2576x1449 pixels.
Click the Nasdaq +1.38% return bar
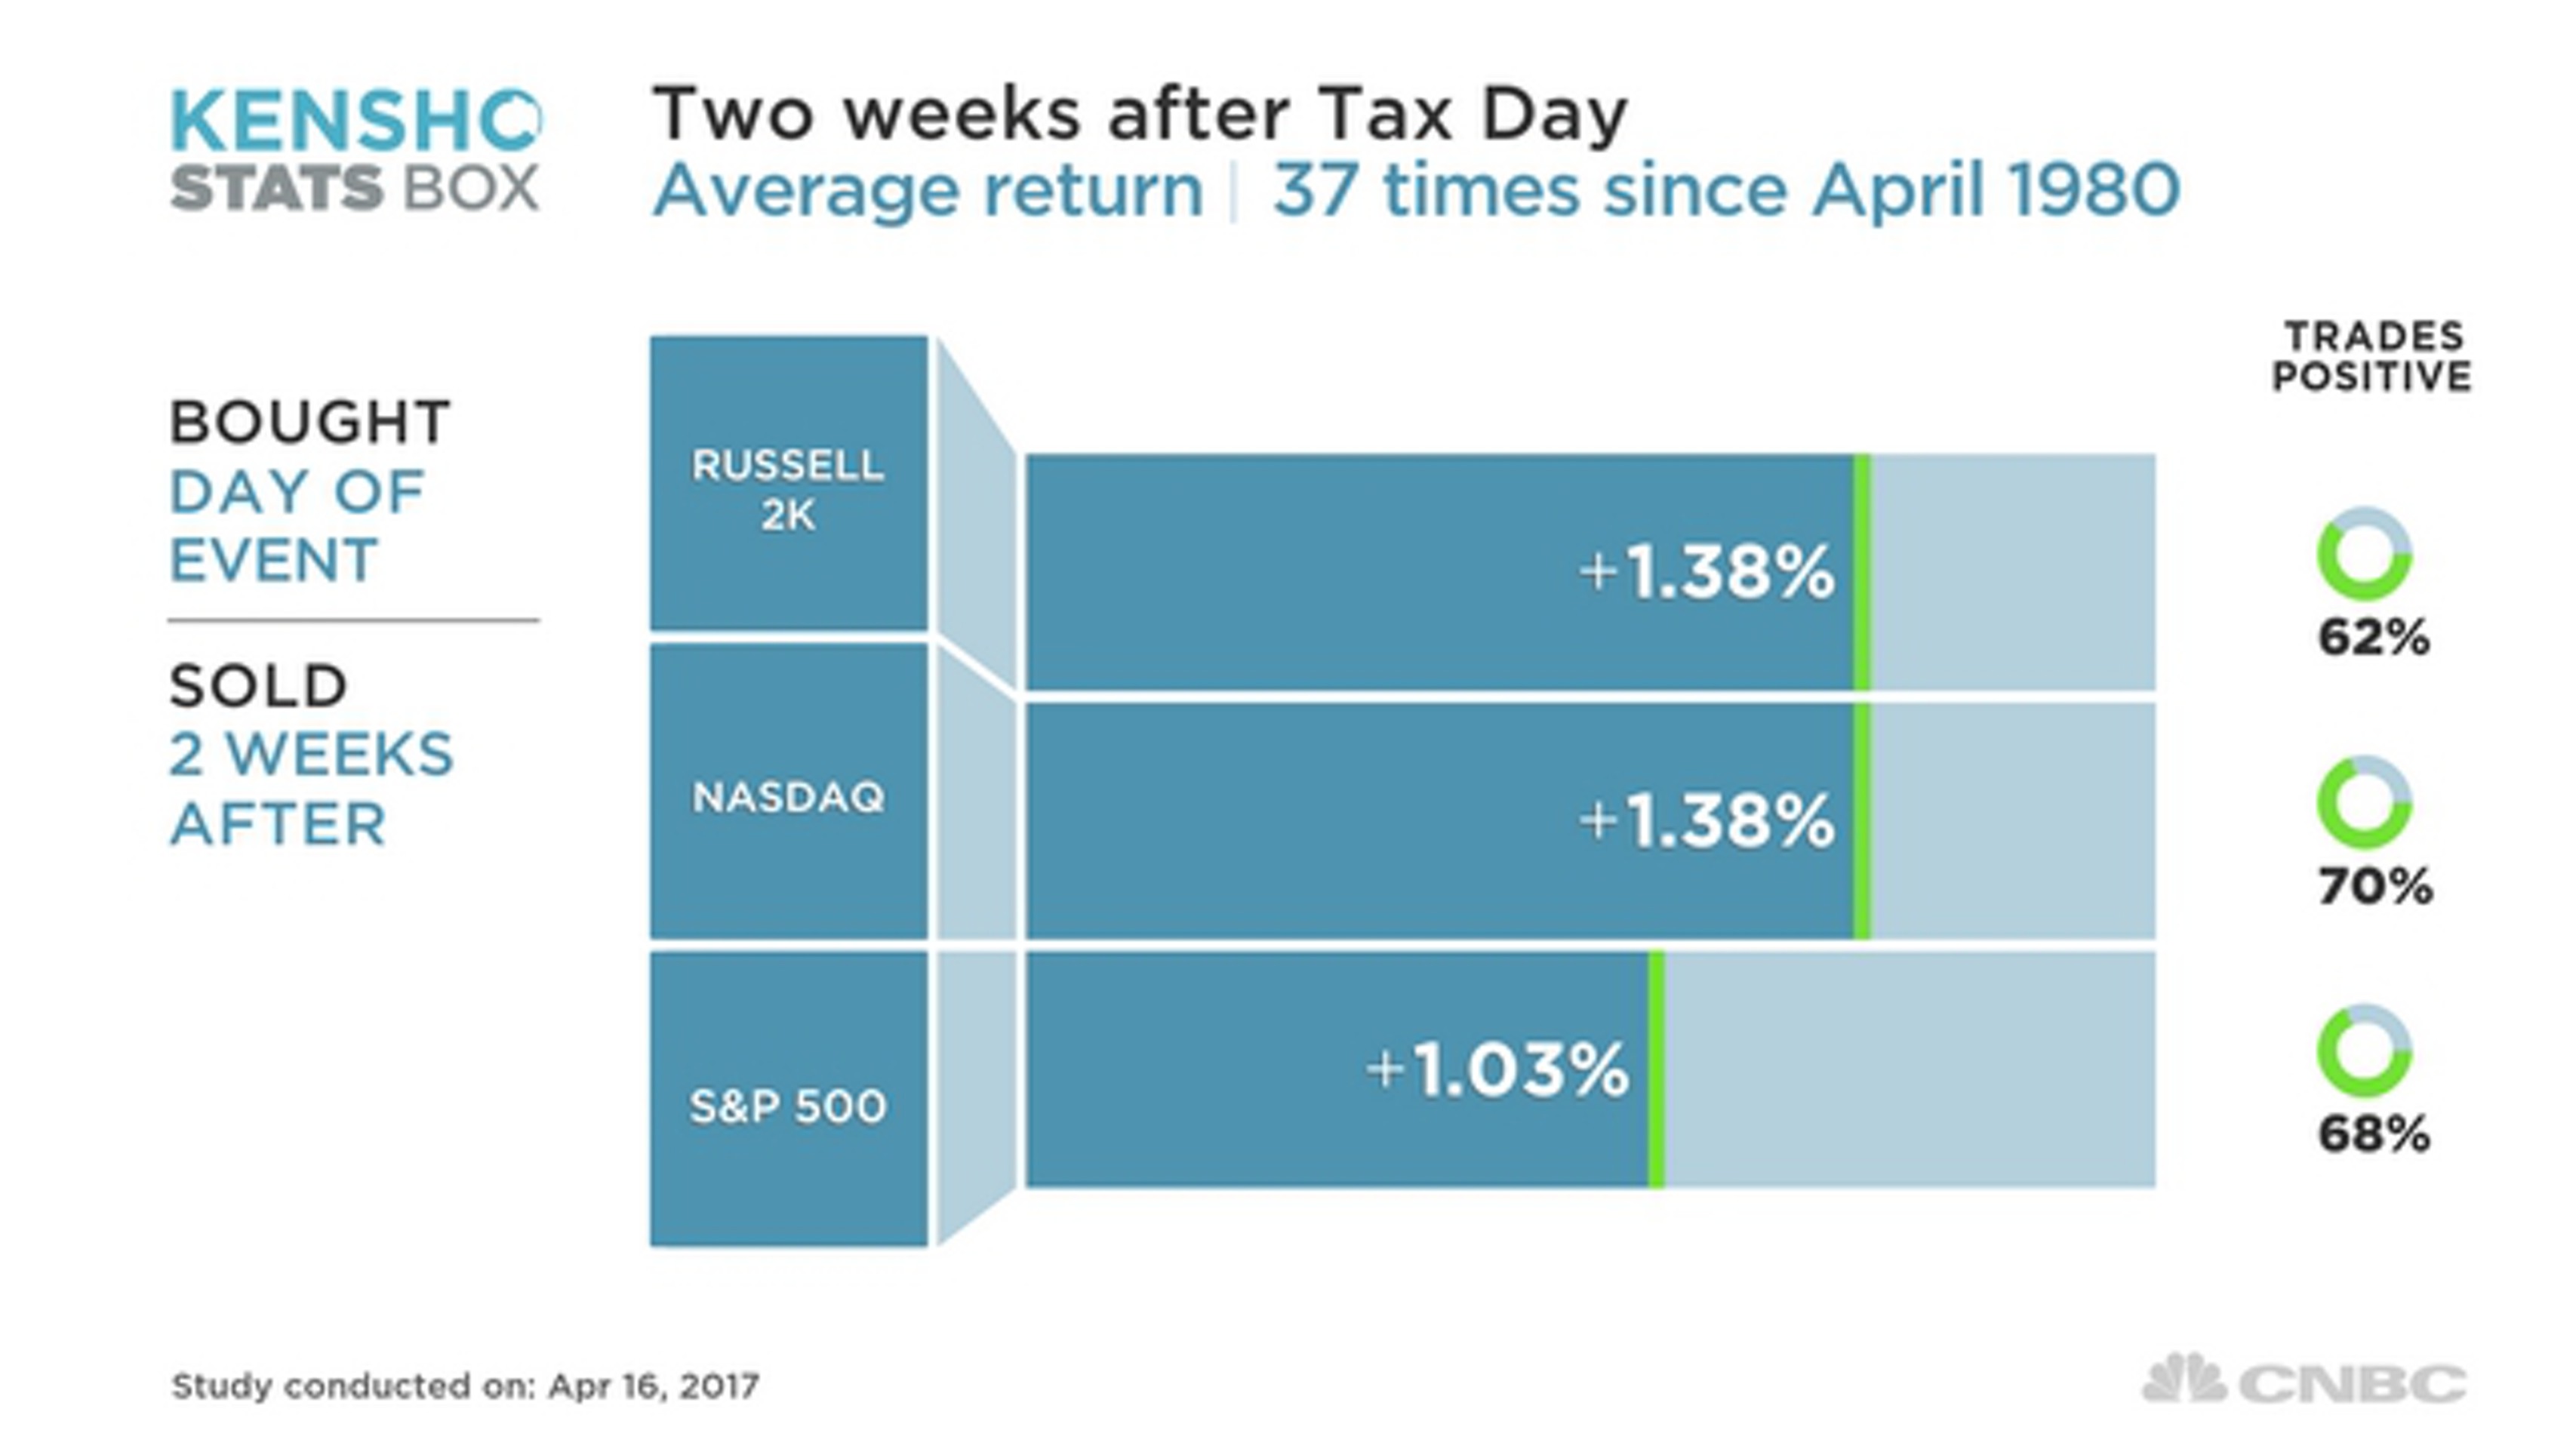coord(1440,821)
